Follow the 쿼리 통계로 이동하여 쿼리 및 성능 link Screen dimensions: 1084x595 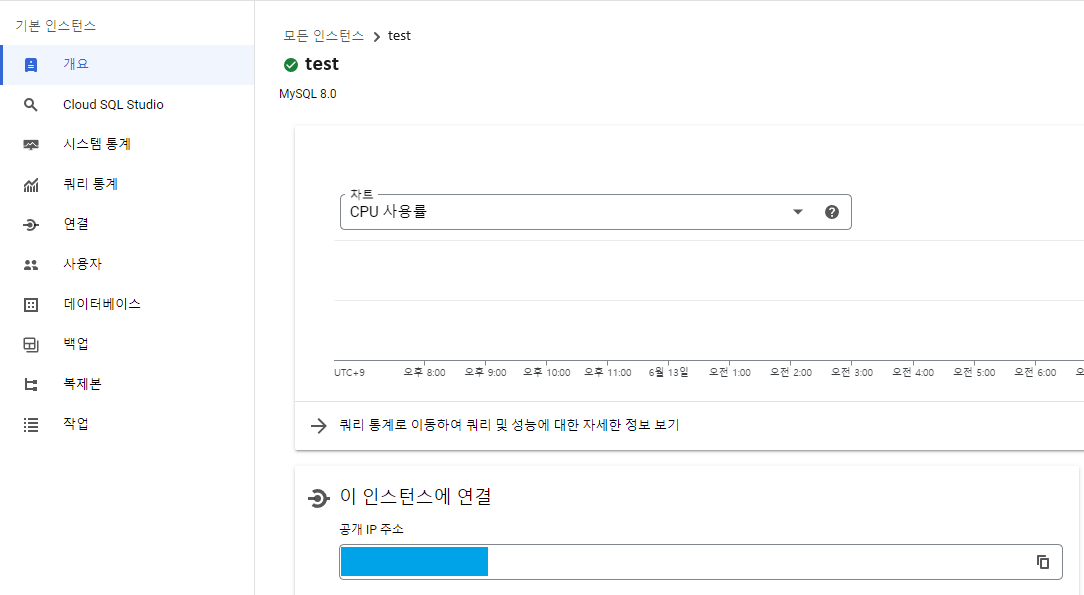(x=509, y=425)
